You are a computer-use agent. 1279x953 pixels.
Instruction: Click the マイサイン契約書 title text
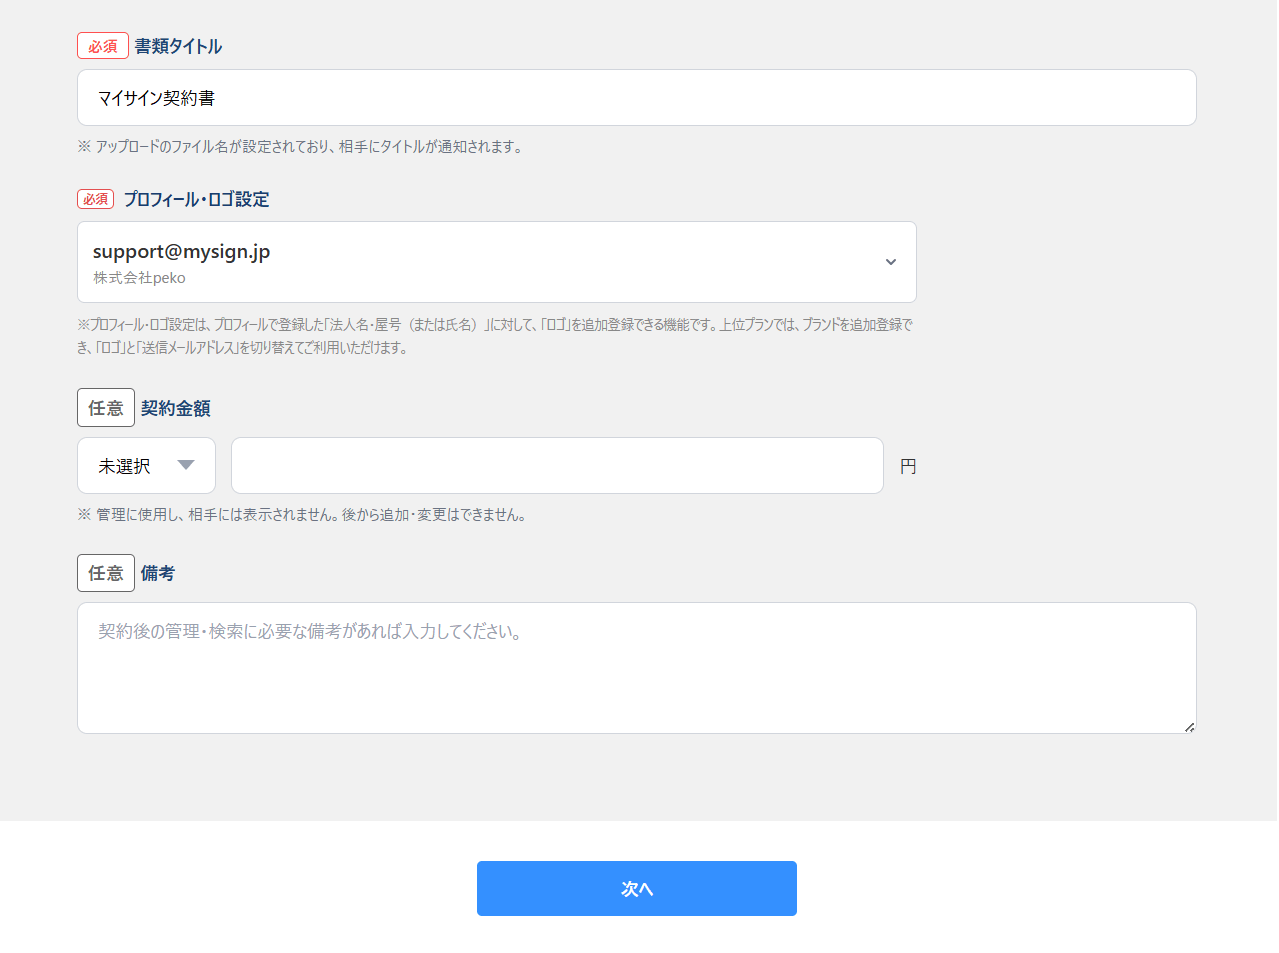click(x=154, y=97)
